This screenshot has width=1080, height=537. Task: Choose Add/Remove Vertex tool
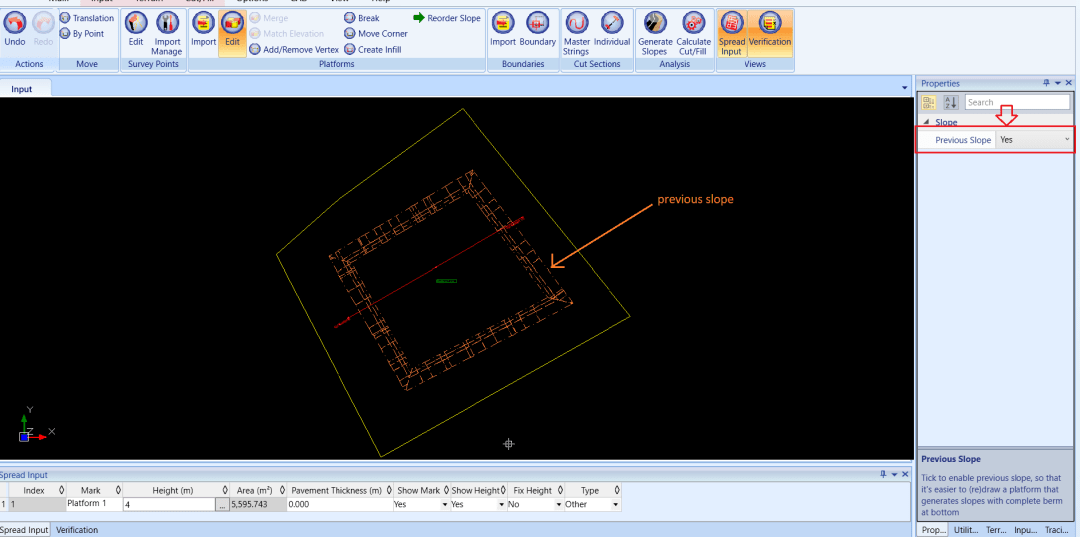coord(293,50)
